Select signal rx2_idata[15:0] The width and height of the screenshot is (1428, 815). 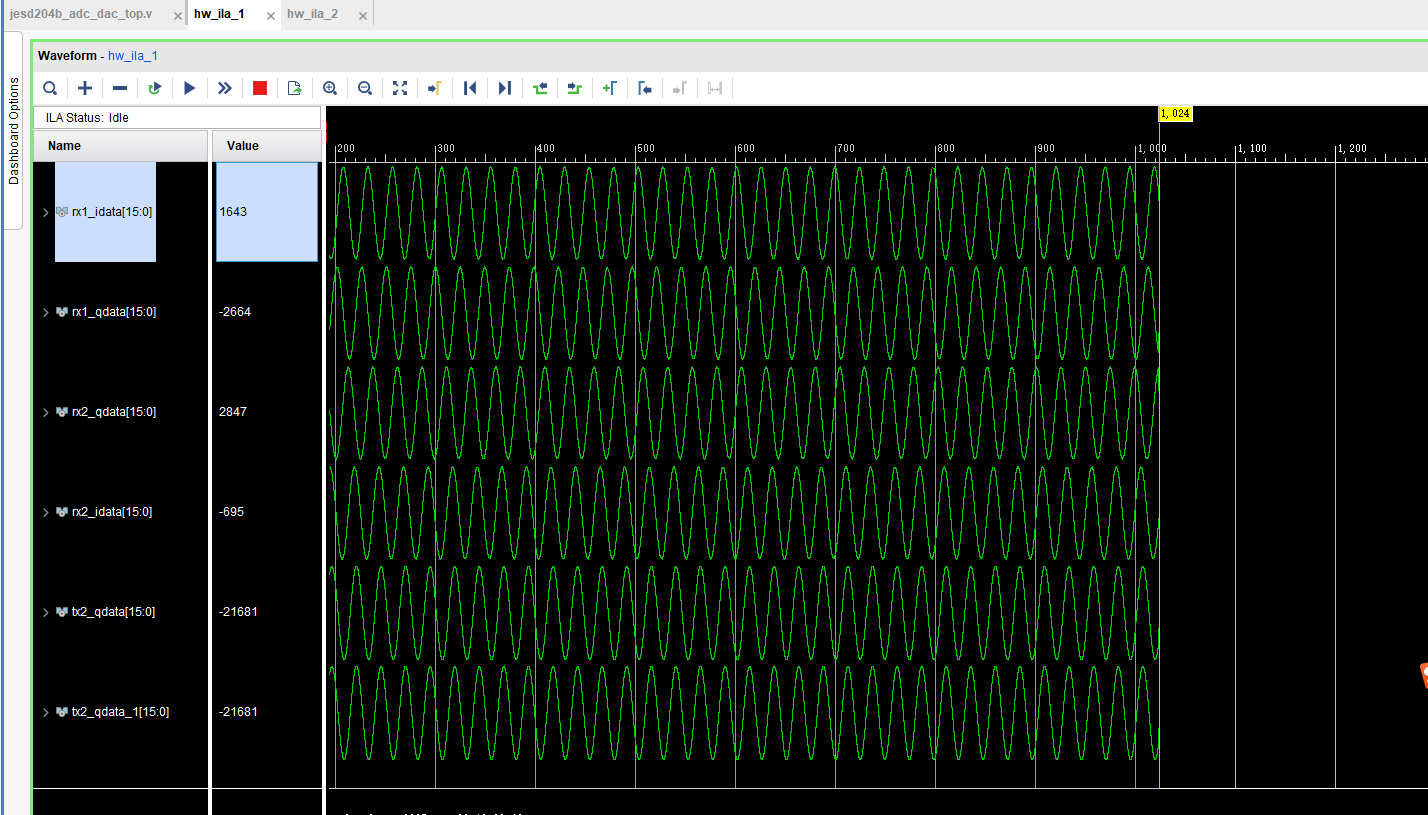[112, 512]
